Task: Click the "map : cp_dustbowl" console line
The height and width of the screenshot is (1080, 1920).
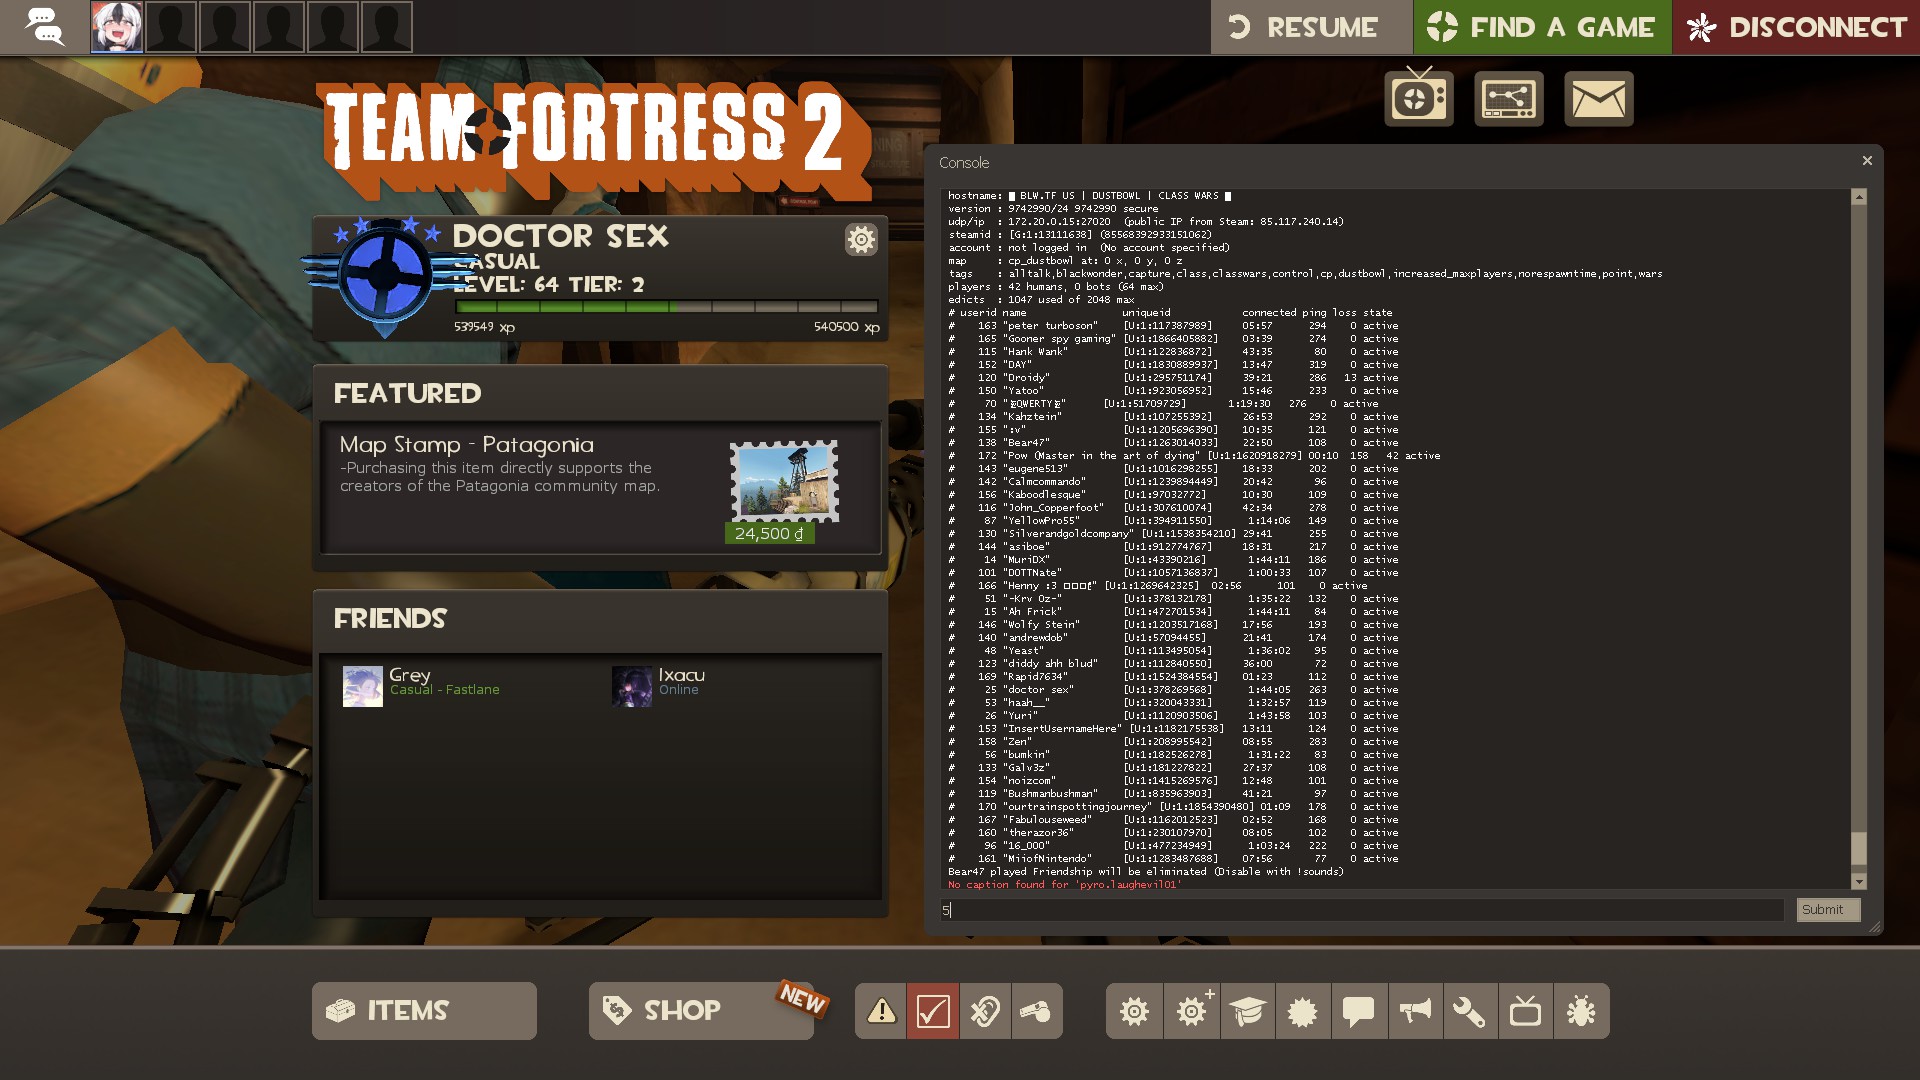Action: tap(1065, 261)
